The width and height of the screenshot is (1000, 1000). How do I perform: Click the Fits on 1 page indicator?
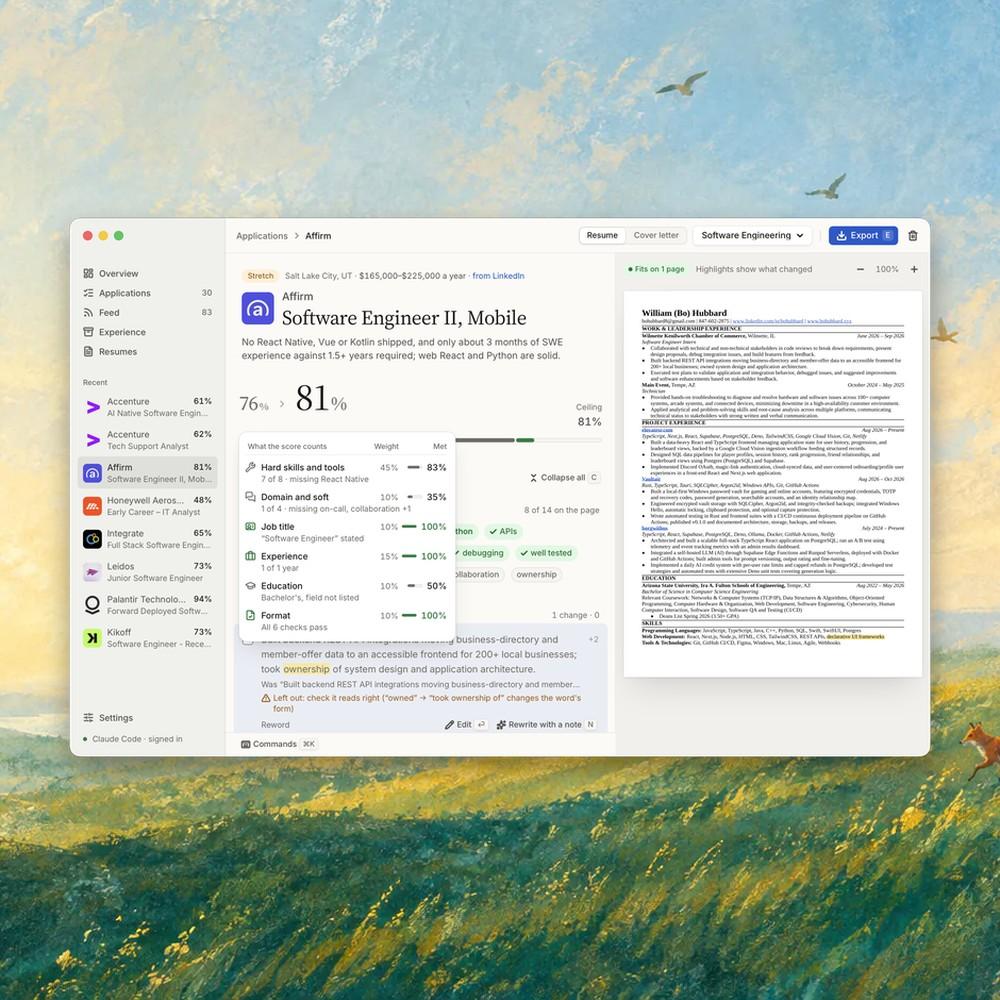tap(656, 270)
